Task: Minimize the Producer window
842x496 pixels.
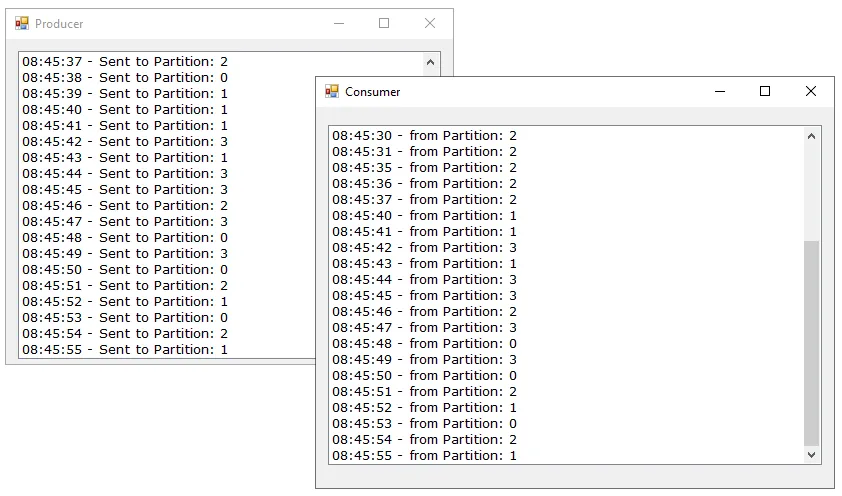Action: point(339,23)
